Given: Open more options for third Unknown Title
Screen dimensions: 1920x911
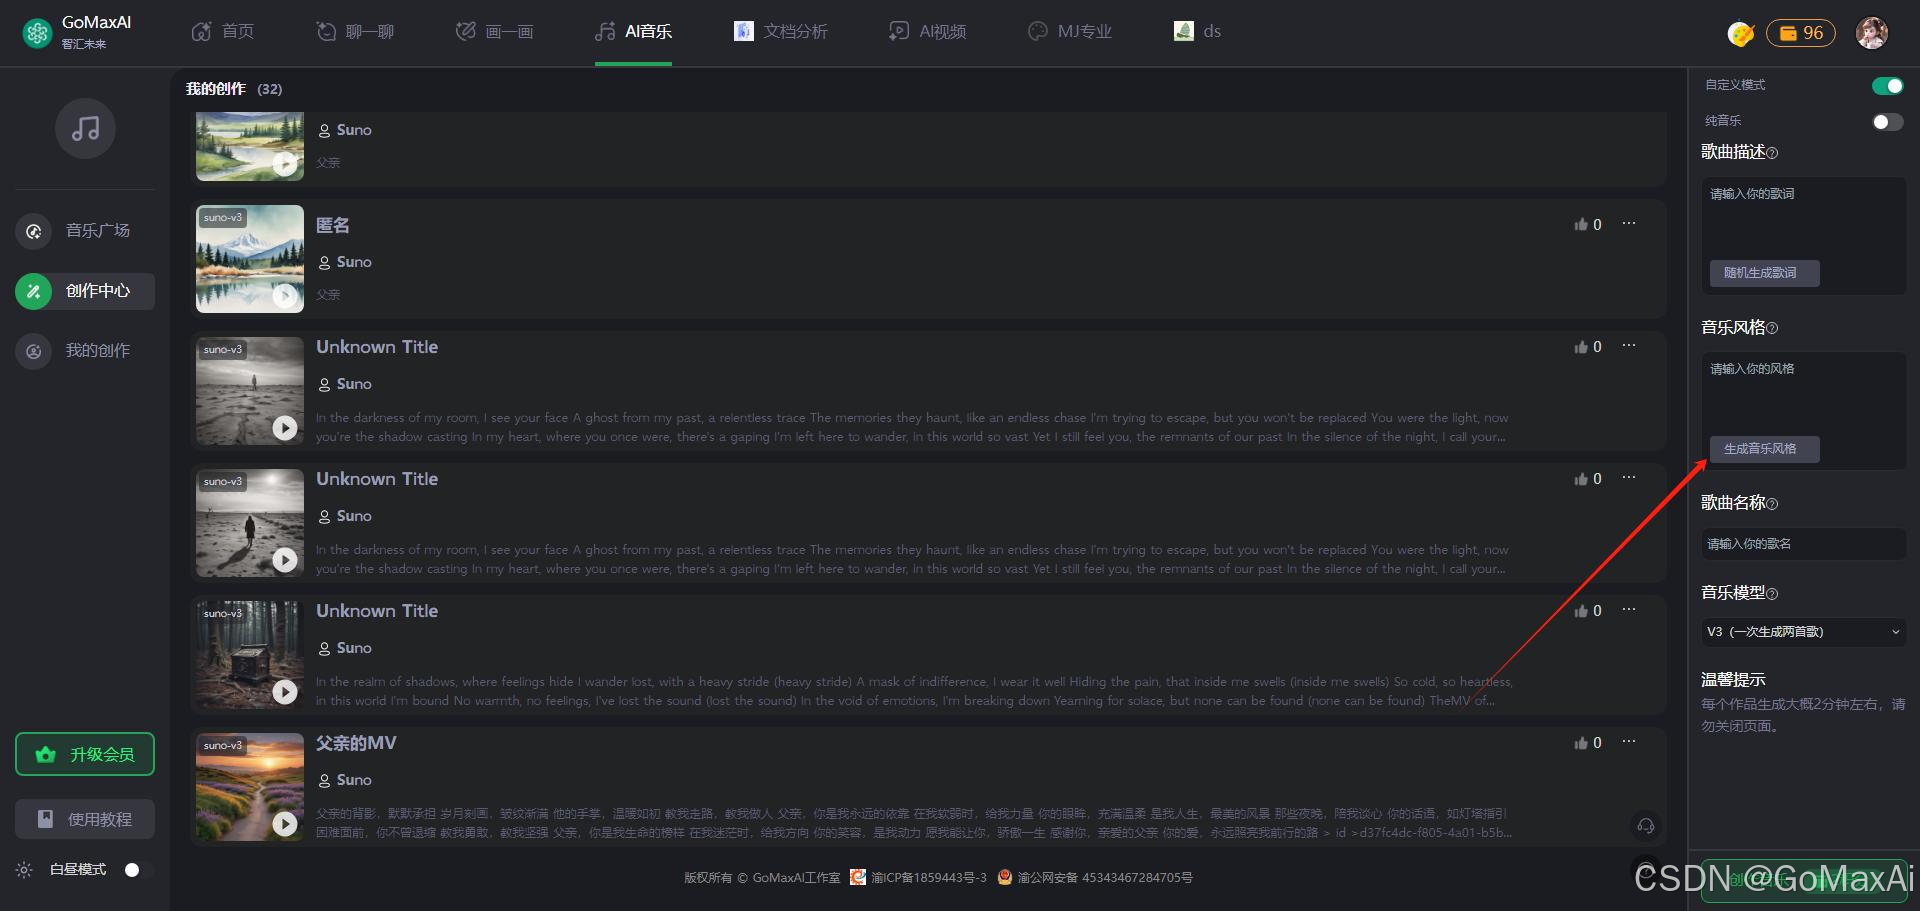Looking at the screenshot, I should [1629, 609].
